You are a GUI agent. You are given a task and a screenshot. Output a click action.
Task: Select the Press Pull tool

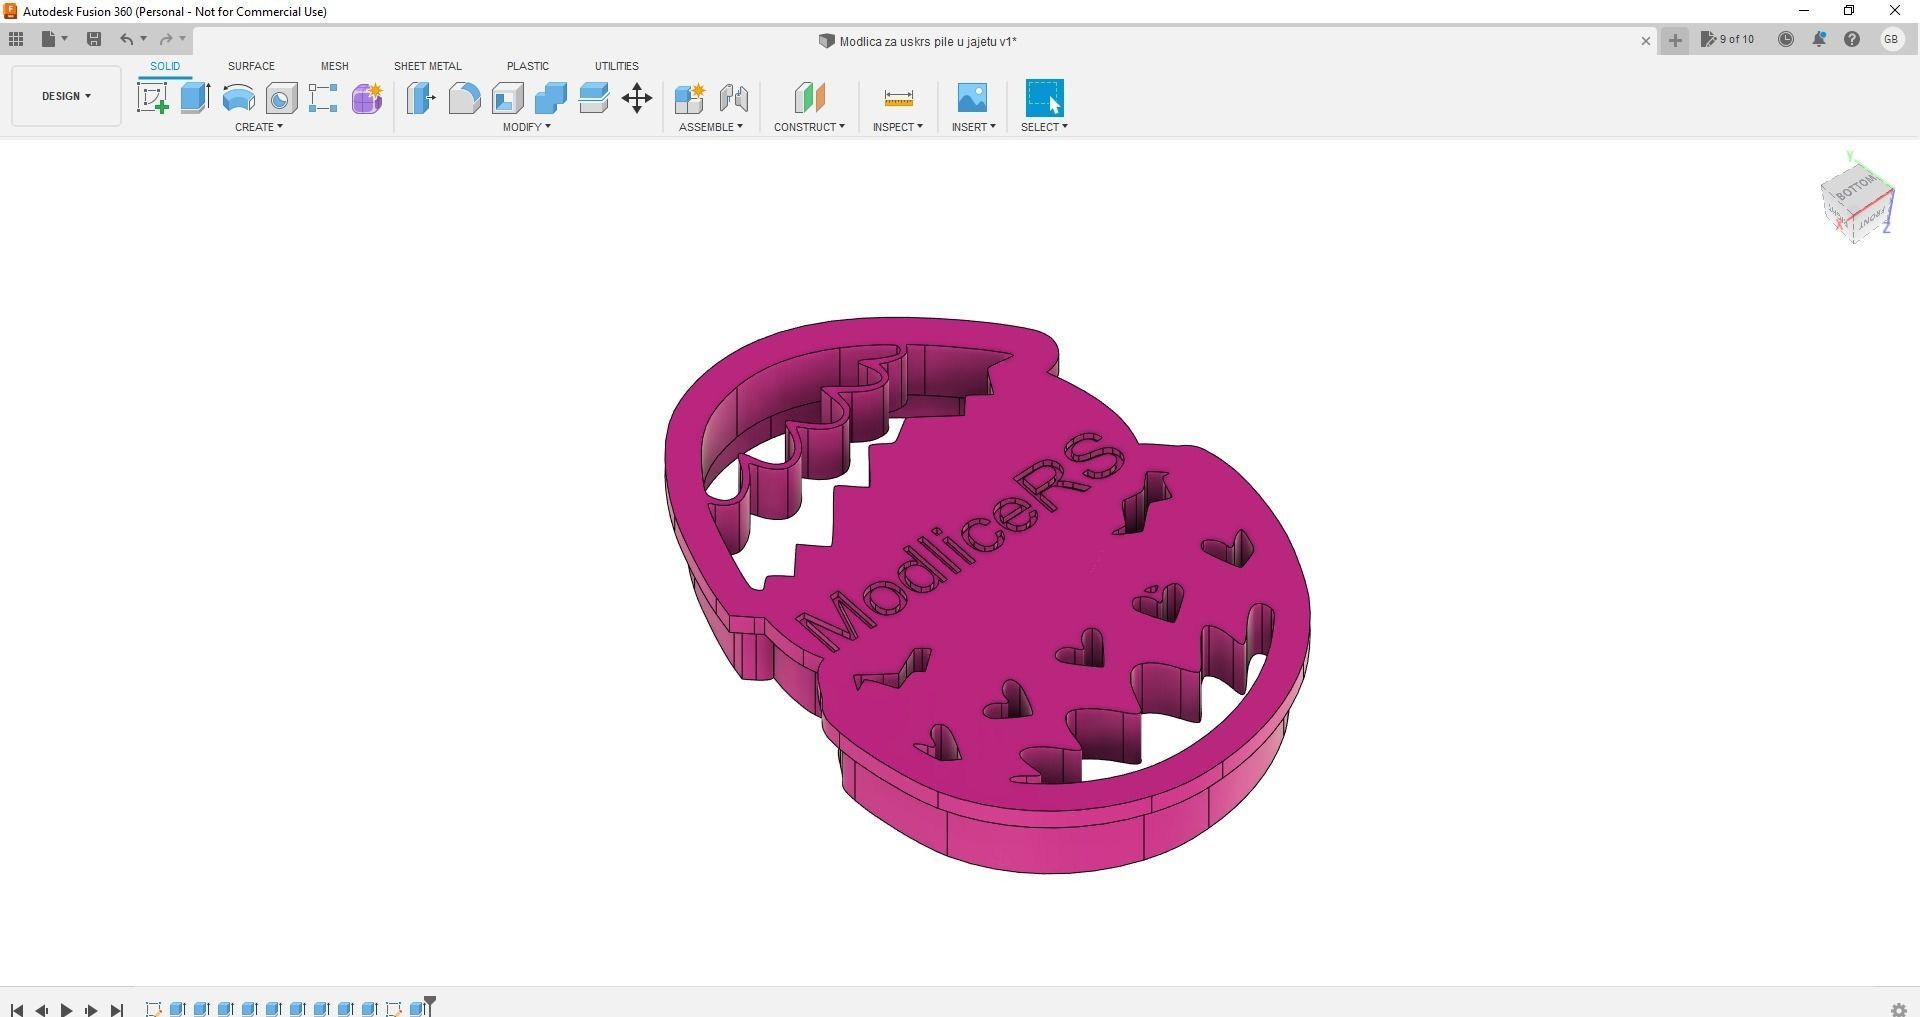click(421, 98)
